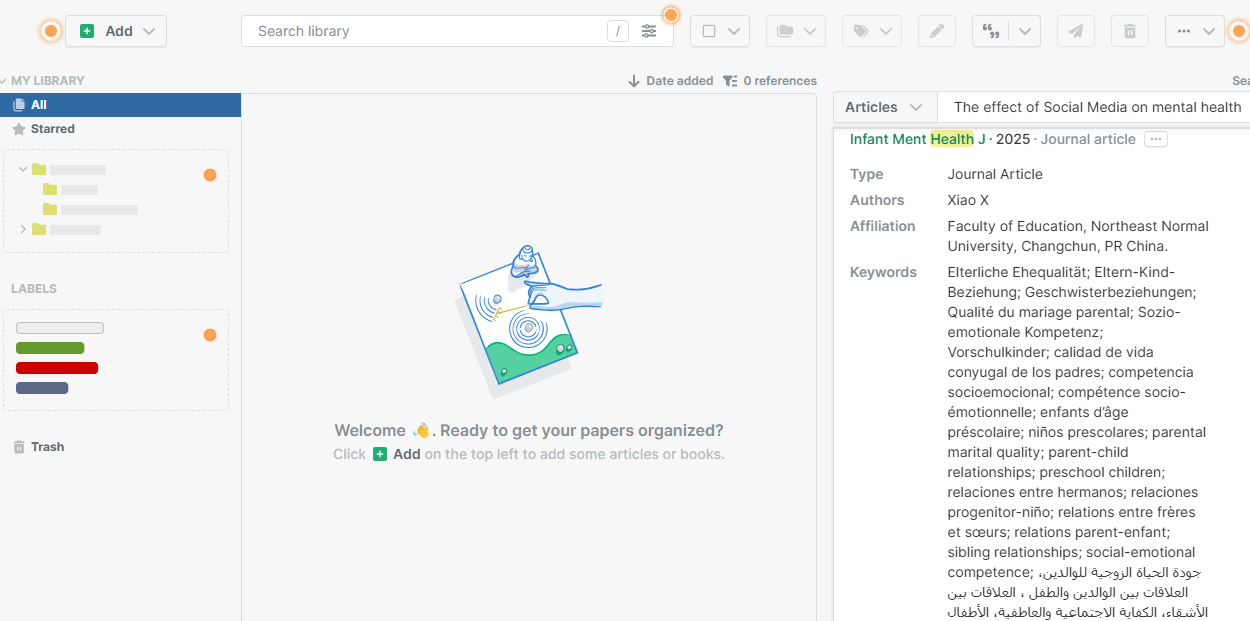Viewport: 1250px width, 621px height.
Task: Click the trash icon in the toolbar
Action: [1130, 31]
